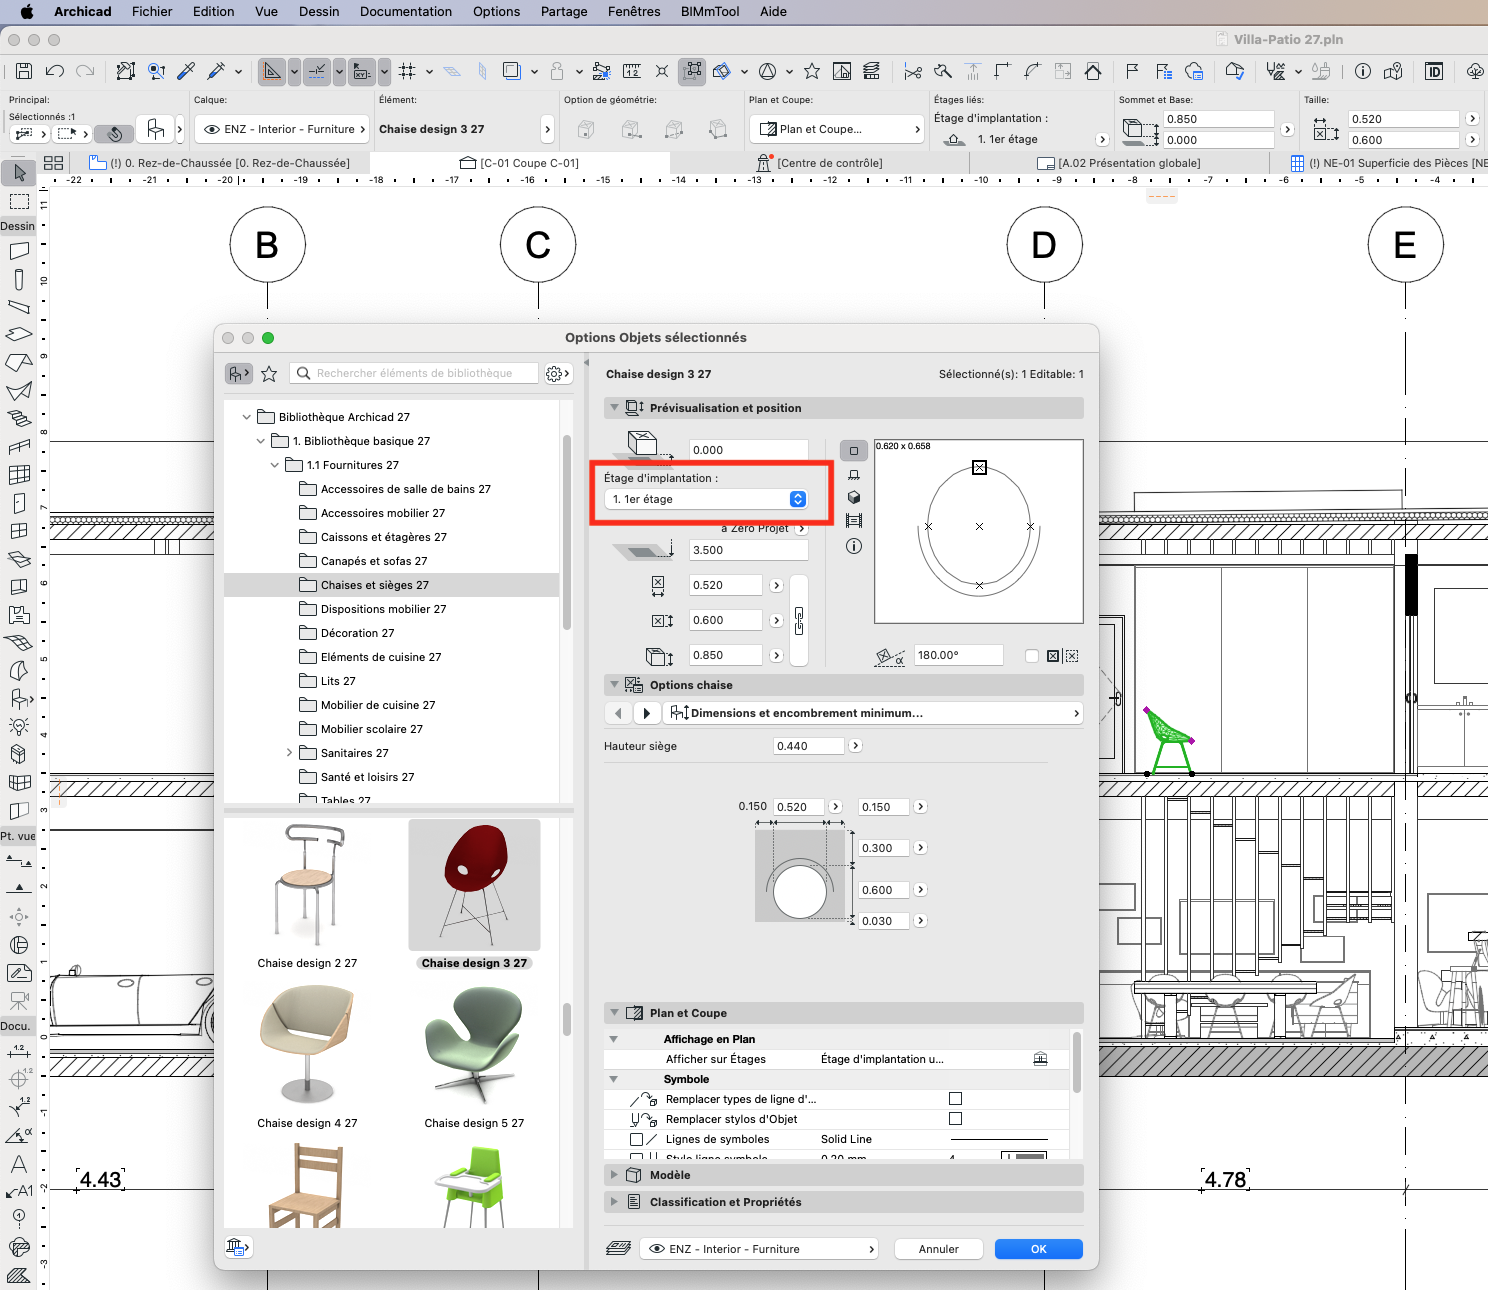The height and width of the screenshot is (1290, 1488).
Task: Expand Classification et Propriétés panel
Action: tap(614, 1202)
